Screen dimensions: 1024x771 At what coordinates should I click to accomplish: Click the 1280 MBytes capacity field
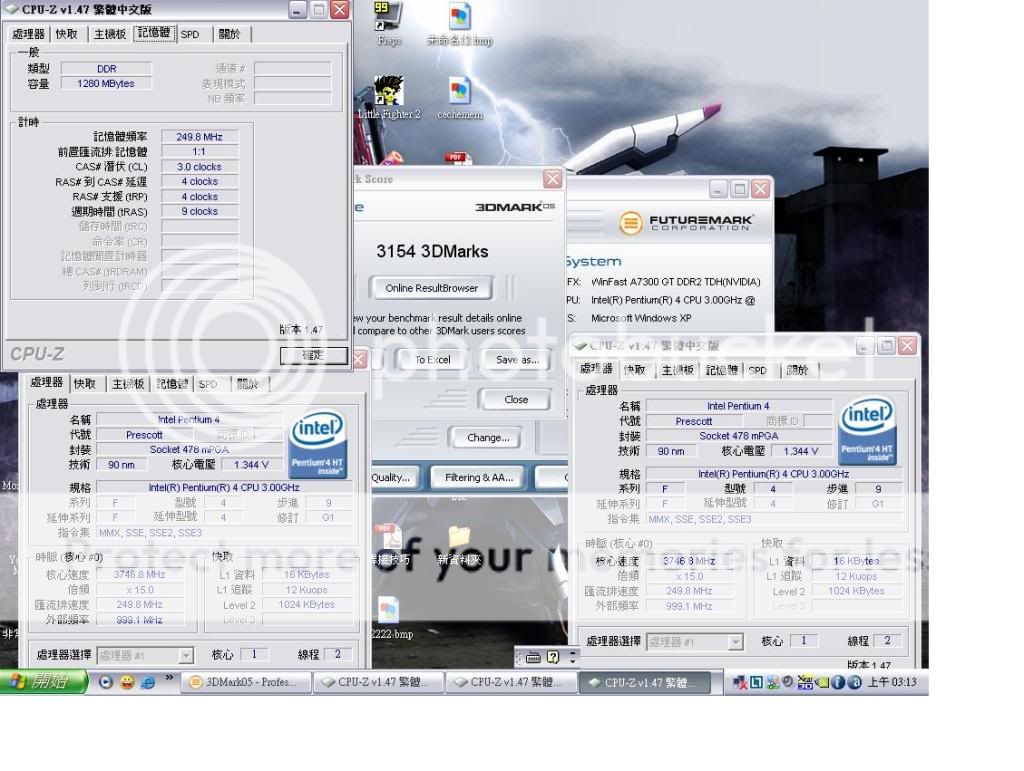pyautogui.click(x=106, y=84)
